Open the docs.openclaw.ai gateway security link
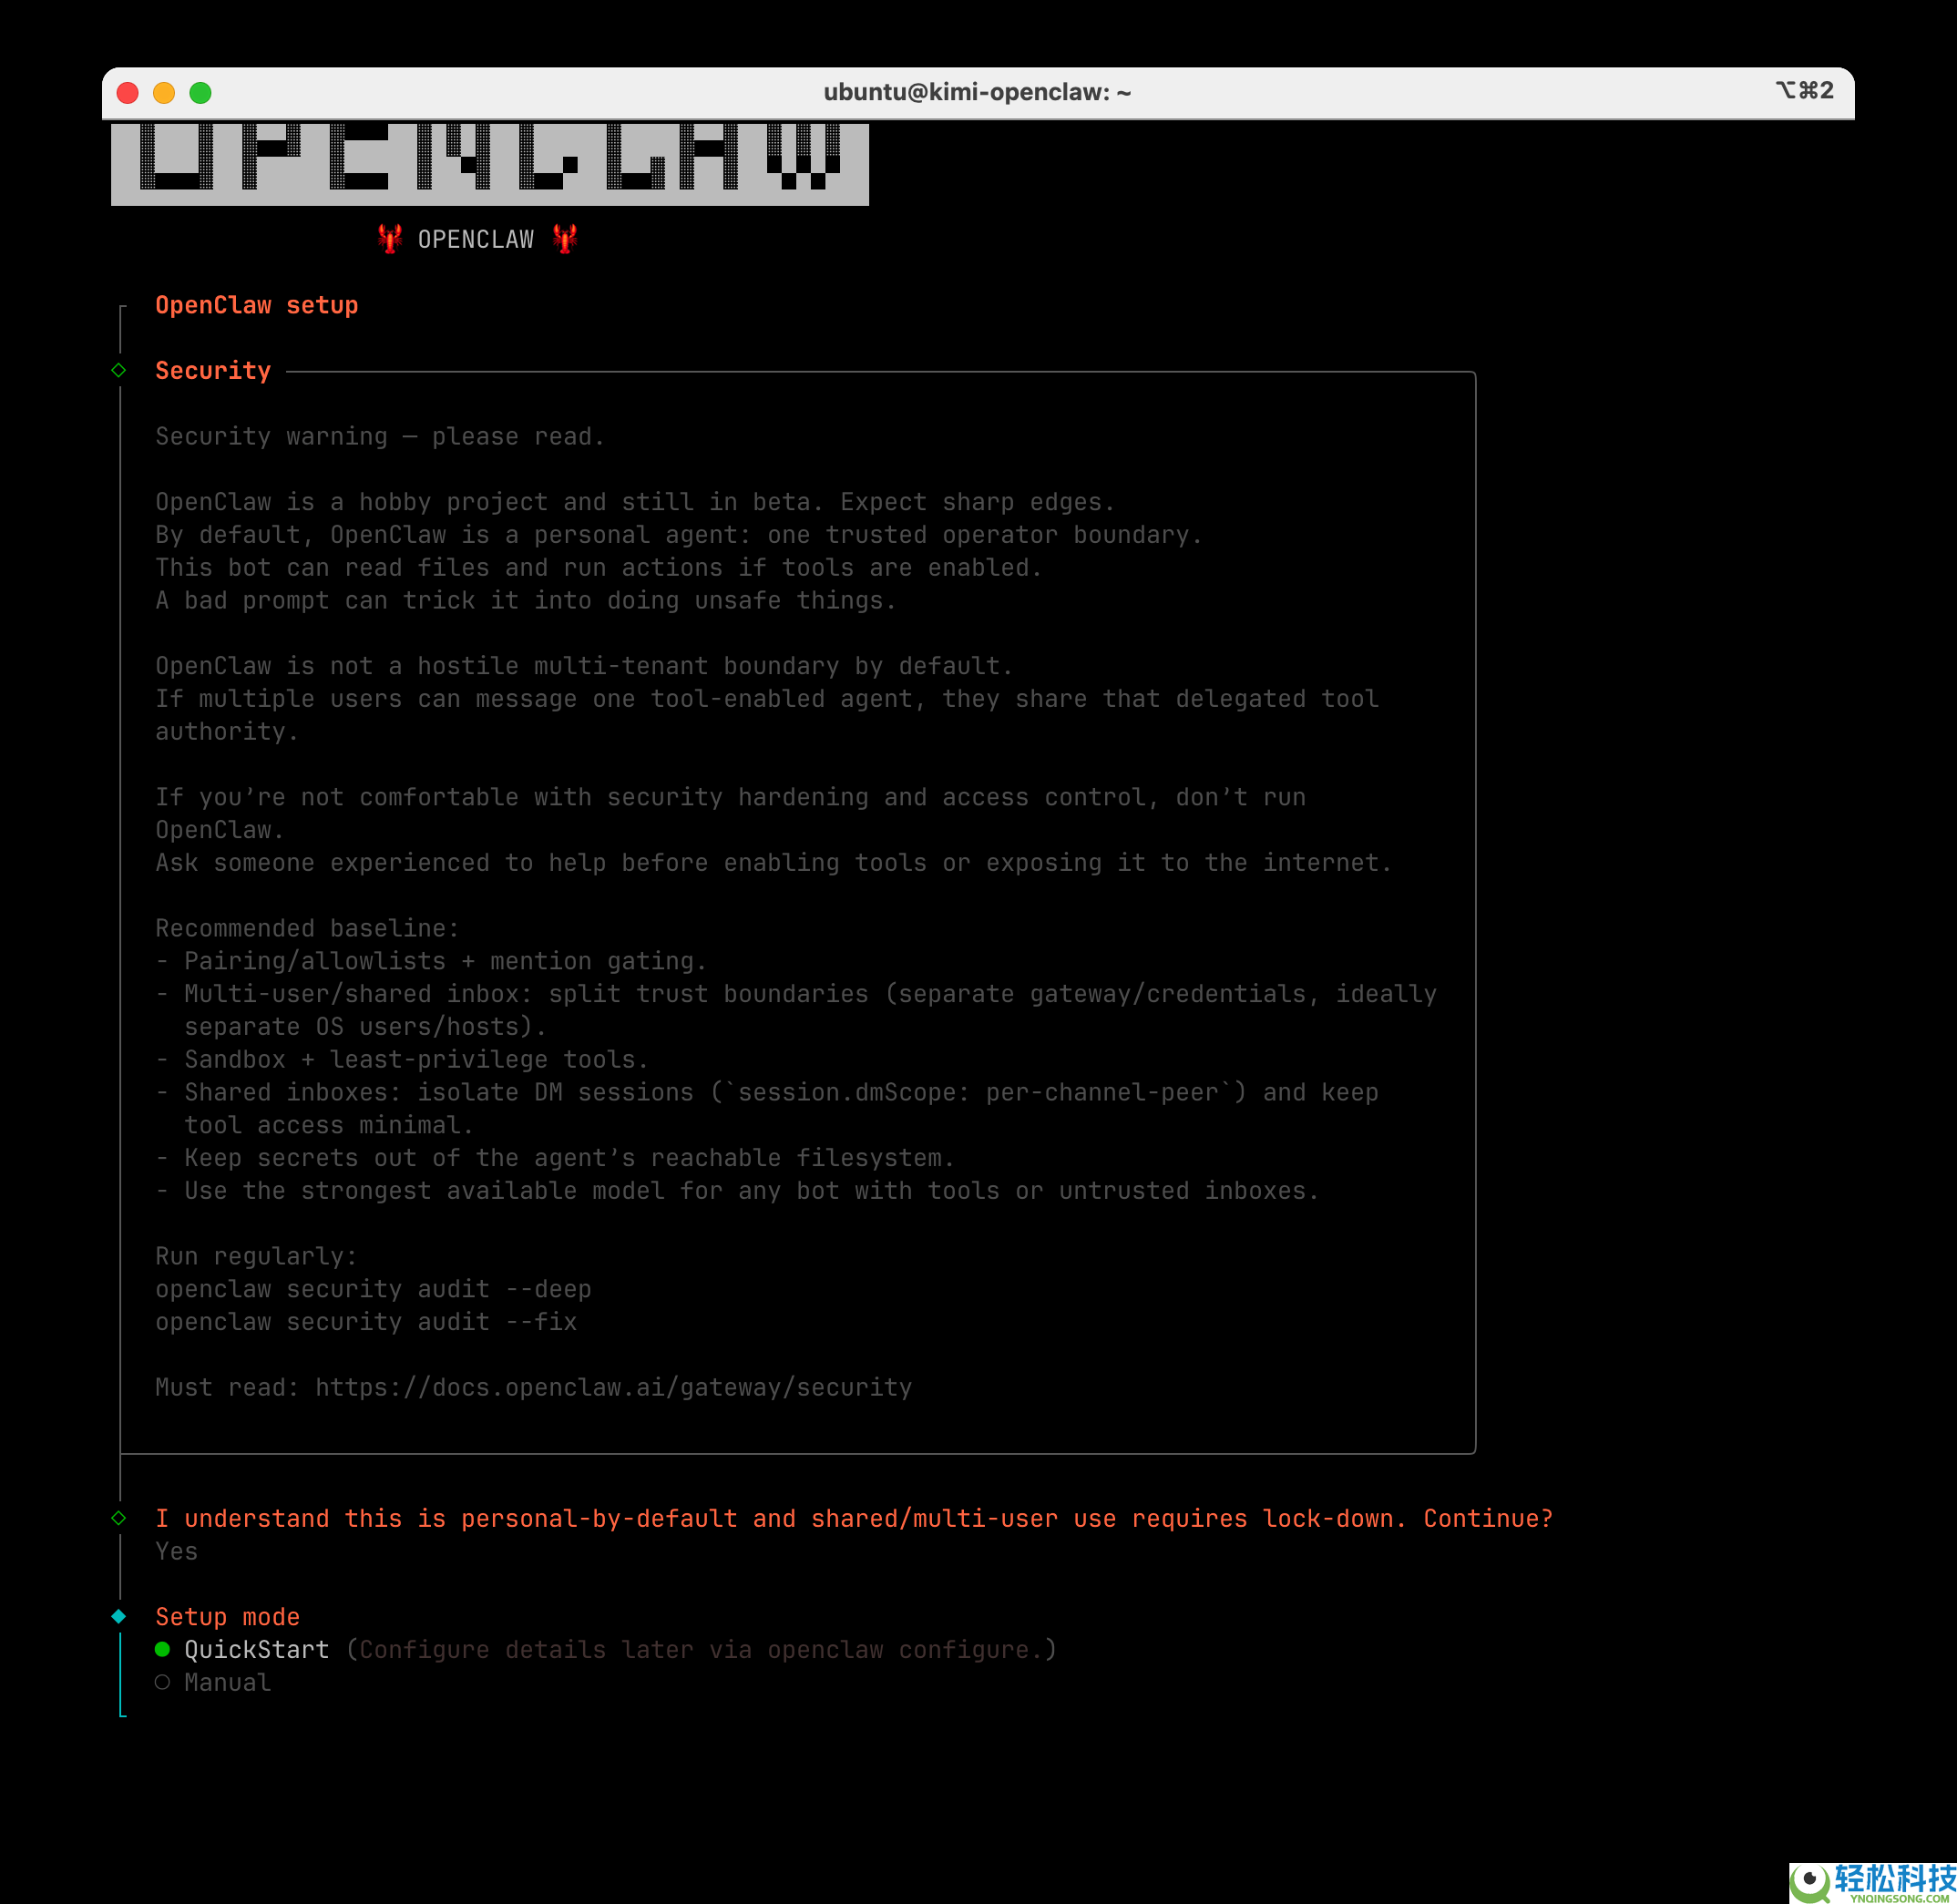Screen dimensions: 1957x1904 pos(613,1387)
